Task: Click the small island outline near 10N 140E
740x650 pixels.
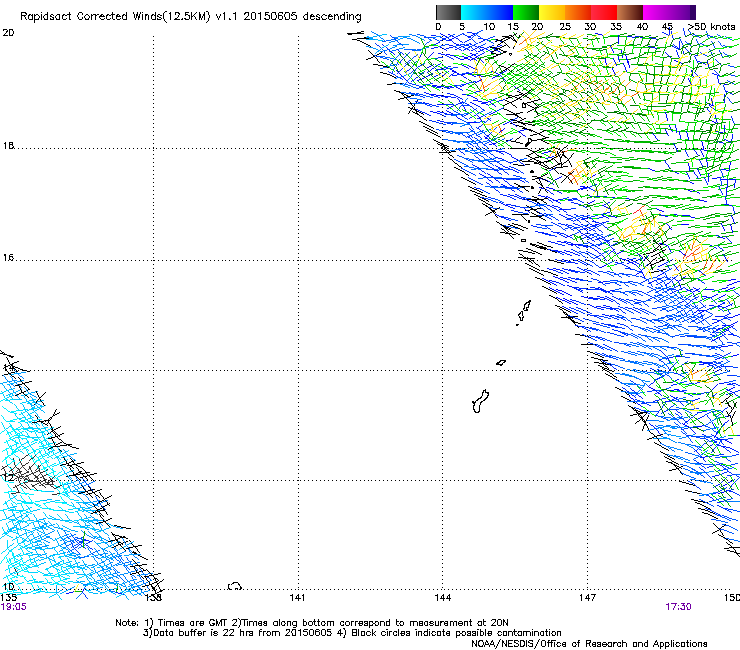Action: (235, 586)
